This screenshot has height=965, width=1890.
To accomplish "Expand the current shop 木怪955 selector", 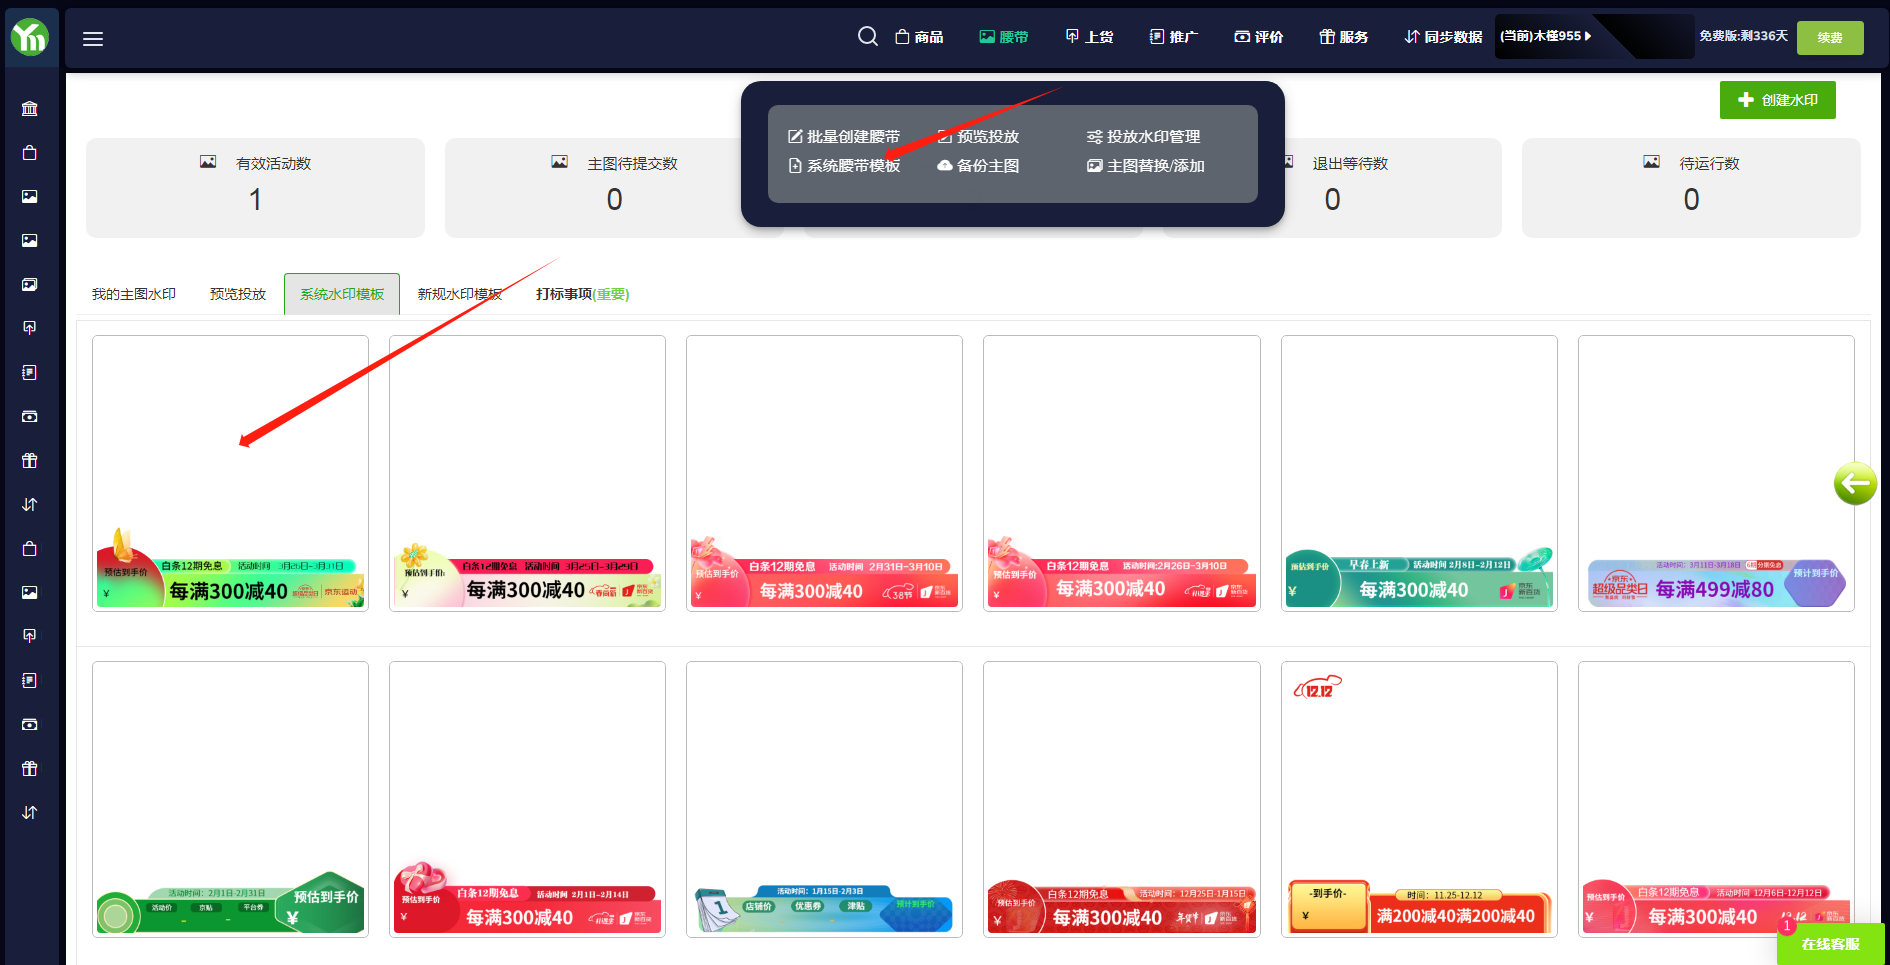I will [x=1545, y=36].
